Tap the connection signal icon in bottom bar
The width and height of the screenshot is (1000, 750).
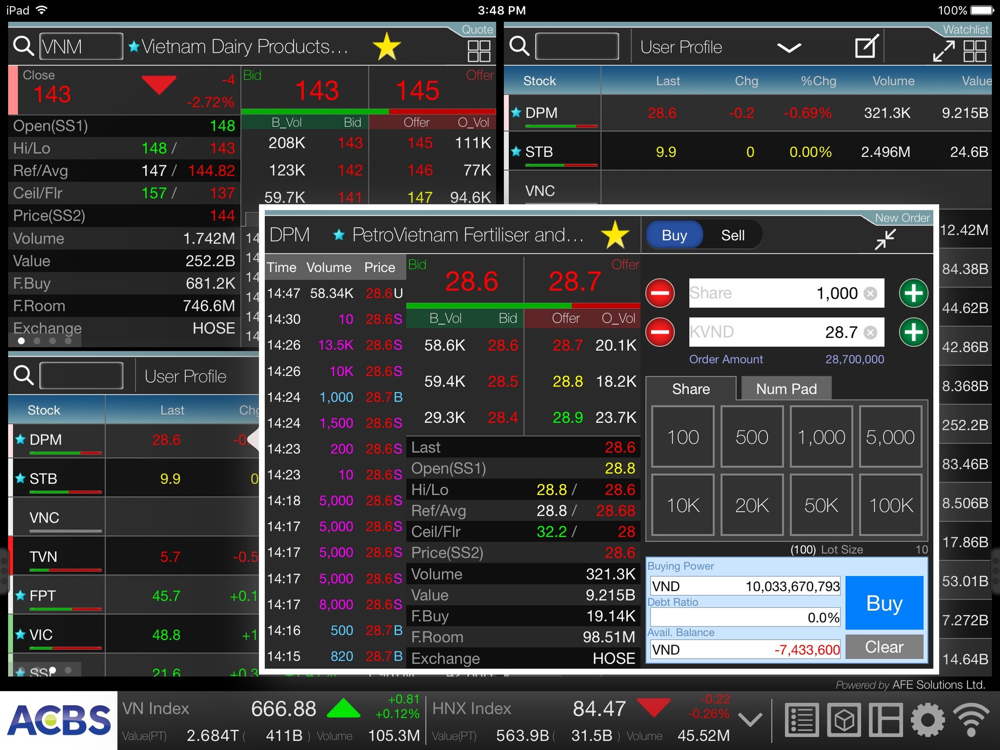pos(972,721)
